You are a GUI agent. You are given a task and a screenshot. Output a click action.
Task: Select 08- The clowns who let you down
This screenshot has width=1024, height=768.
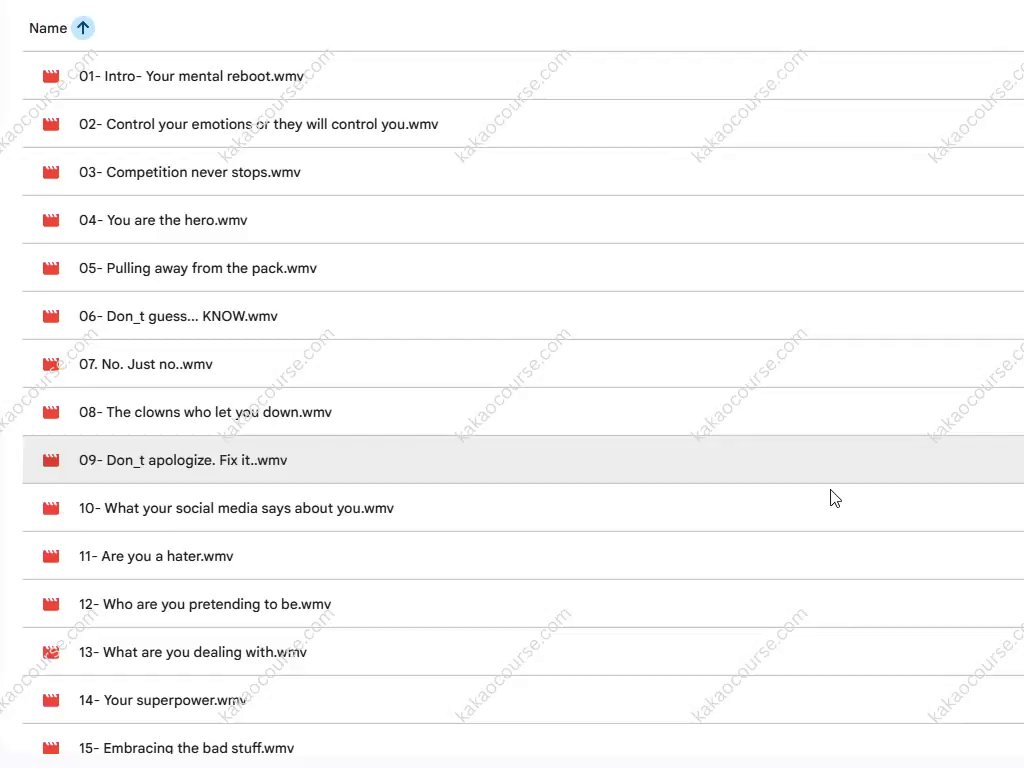point(205,412)
